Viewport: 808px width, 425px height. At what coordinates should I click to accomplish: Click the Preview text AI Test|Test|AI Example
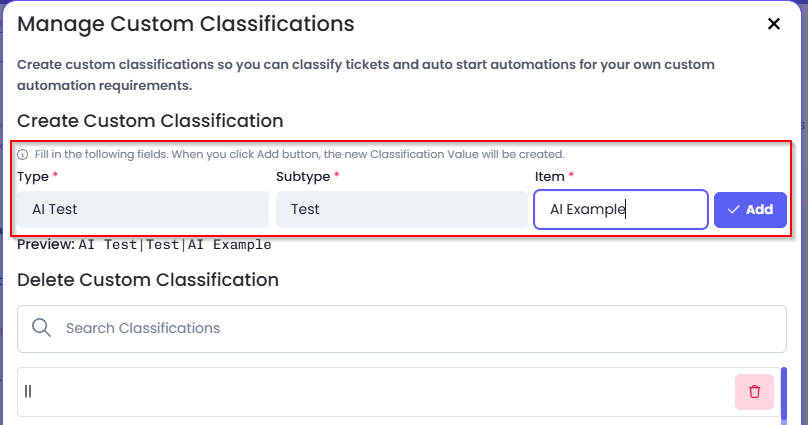(175, 245)
